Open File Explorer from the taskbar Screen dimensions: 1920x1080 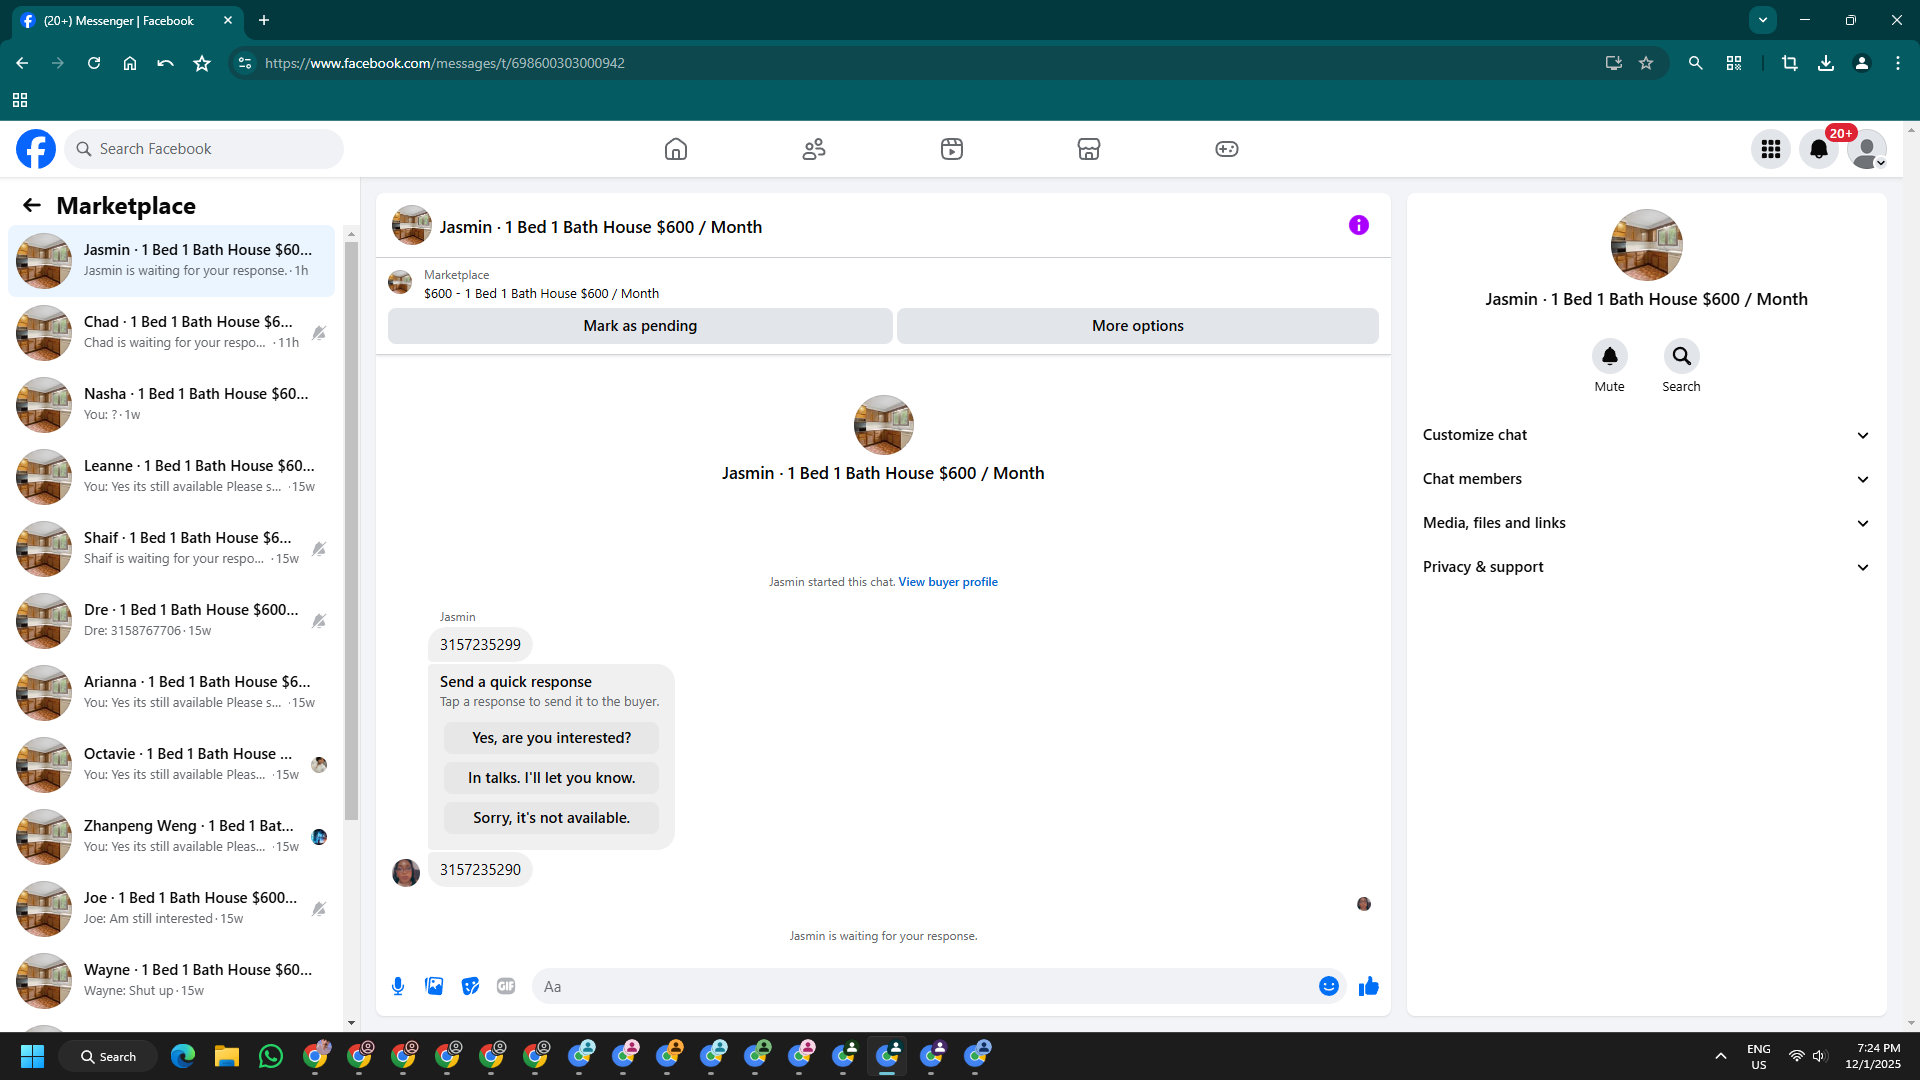point(227,1056)
